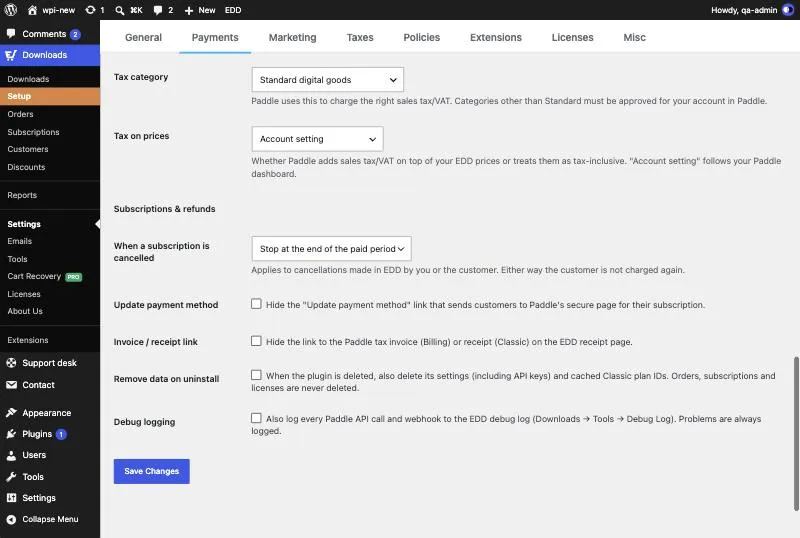Image resolution: width=800 pixels, height=538 pixels.
Task: Open the subscription cancelled behavior dropdown
Action: click(x=331, y=249)
